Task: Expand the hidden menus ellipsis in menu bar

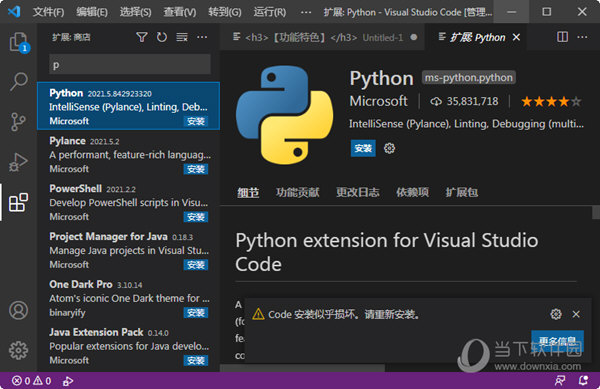Action: tap(306, 12)
